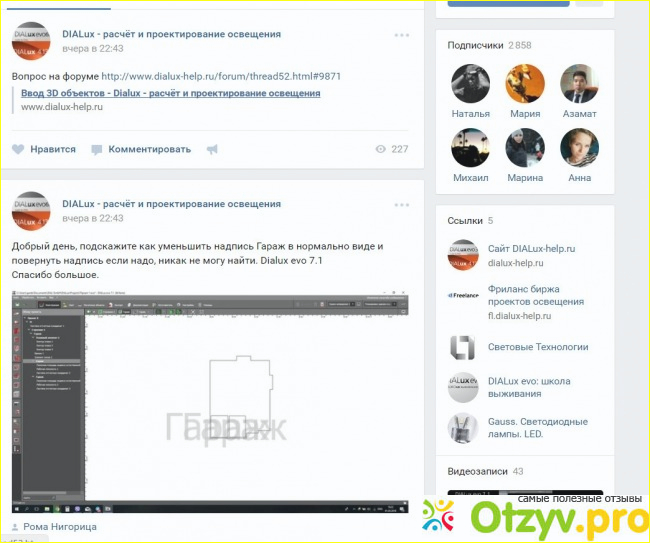Viewport: 650px width, 543px height.
Task: Click the eye views icon showing 227
Action: [380, 149]
